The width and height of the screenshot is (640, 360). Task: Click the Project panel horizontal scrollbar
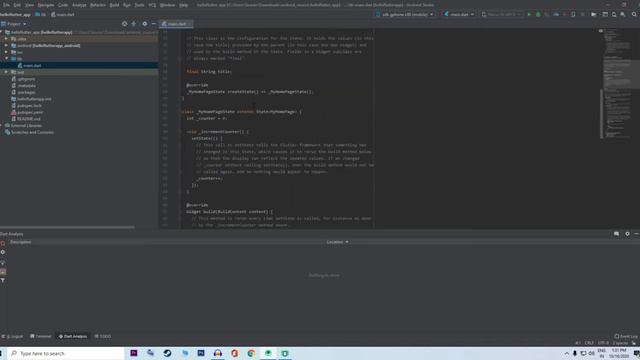67,227
